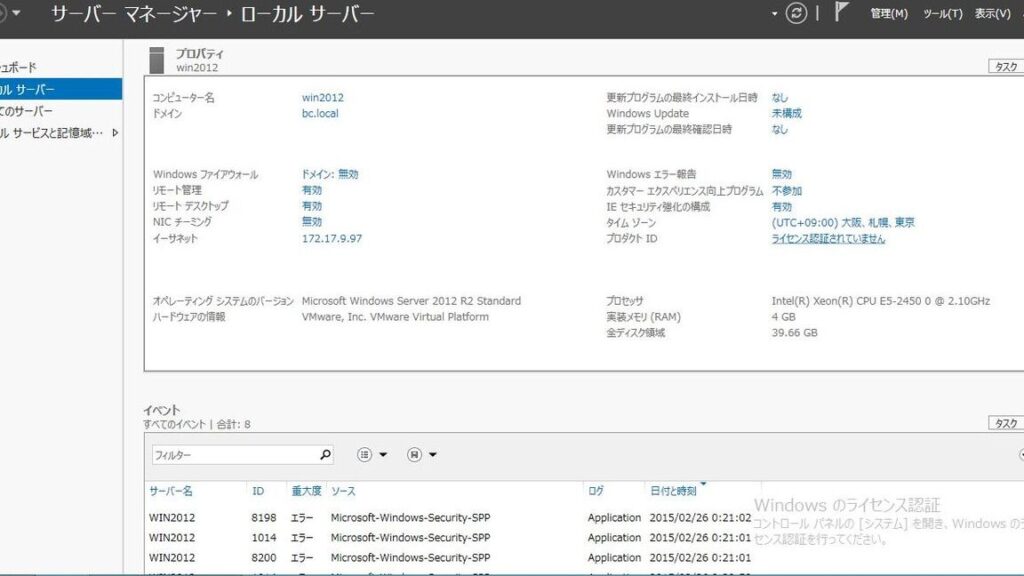Click Remote Management 有効 link

point(312,190)
